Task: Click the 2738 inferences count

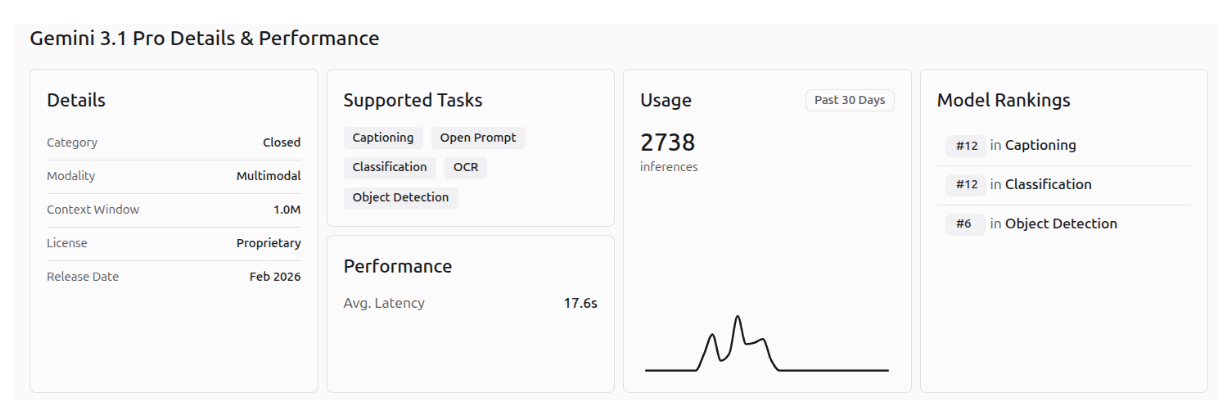Action: coord(668,143)
